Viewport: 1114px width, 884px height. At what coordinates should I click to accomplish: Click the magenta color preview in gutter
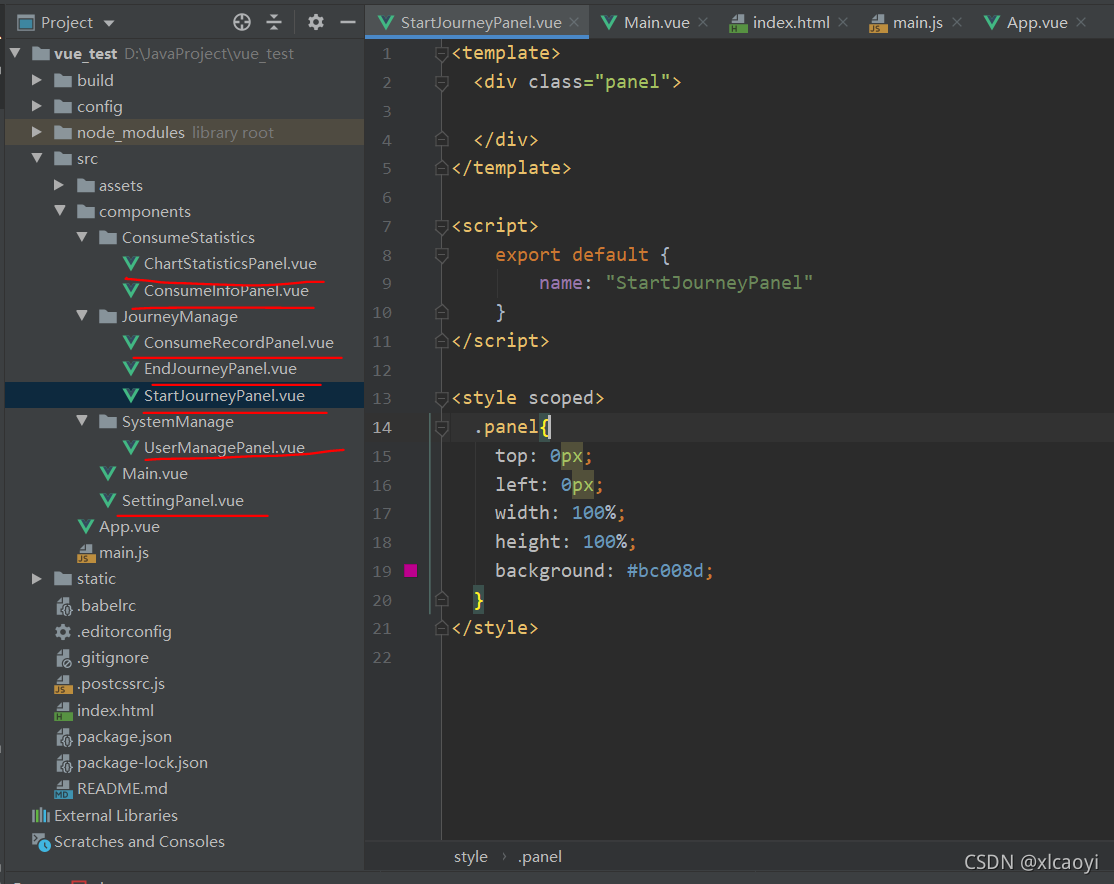click(411, 571)
